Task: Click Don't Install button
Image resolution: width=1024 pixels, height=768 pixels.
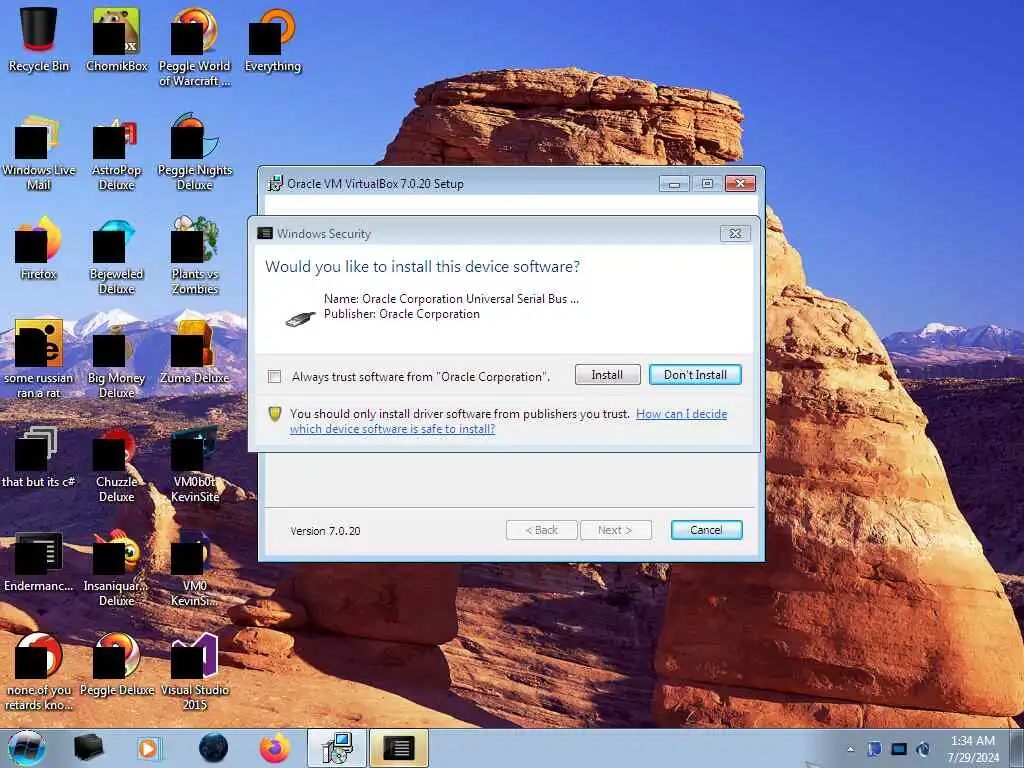Action: (696, 375)
